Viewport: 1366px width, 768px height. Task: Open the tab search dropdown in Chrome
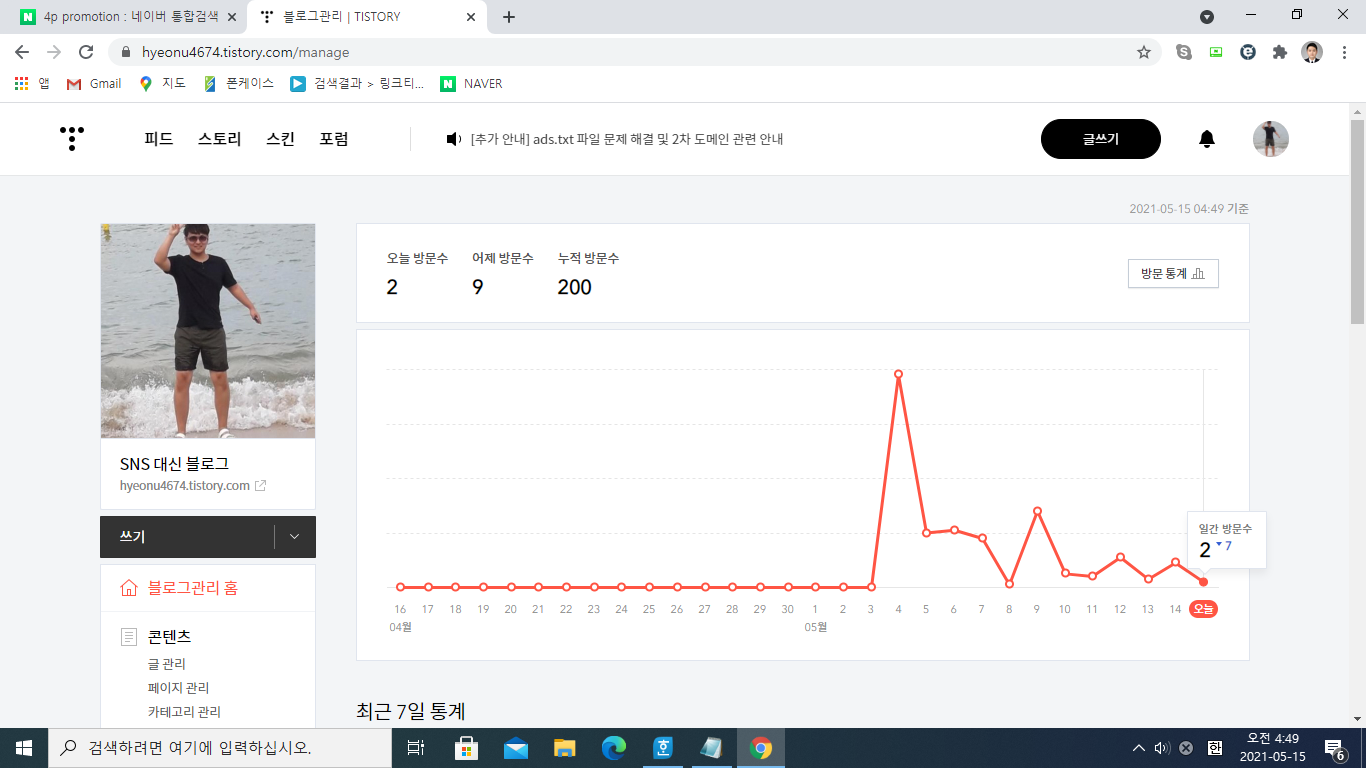(x=1207, y=16)
